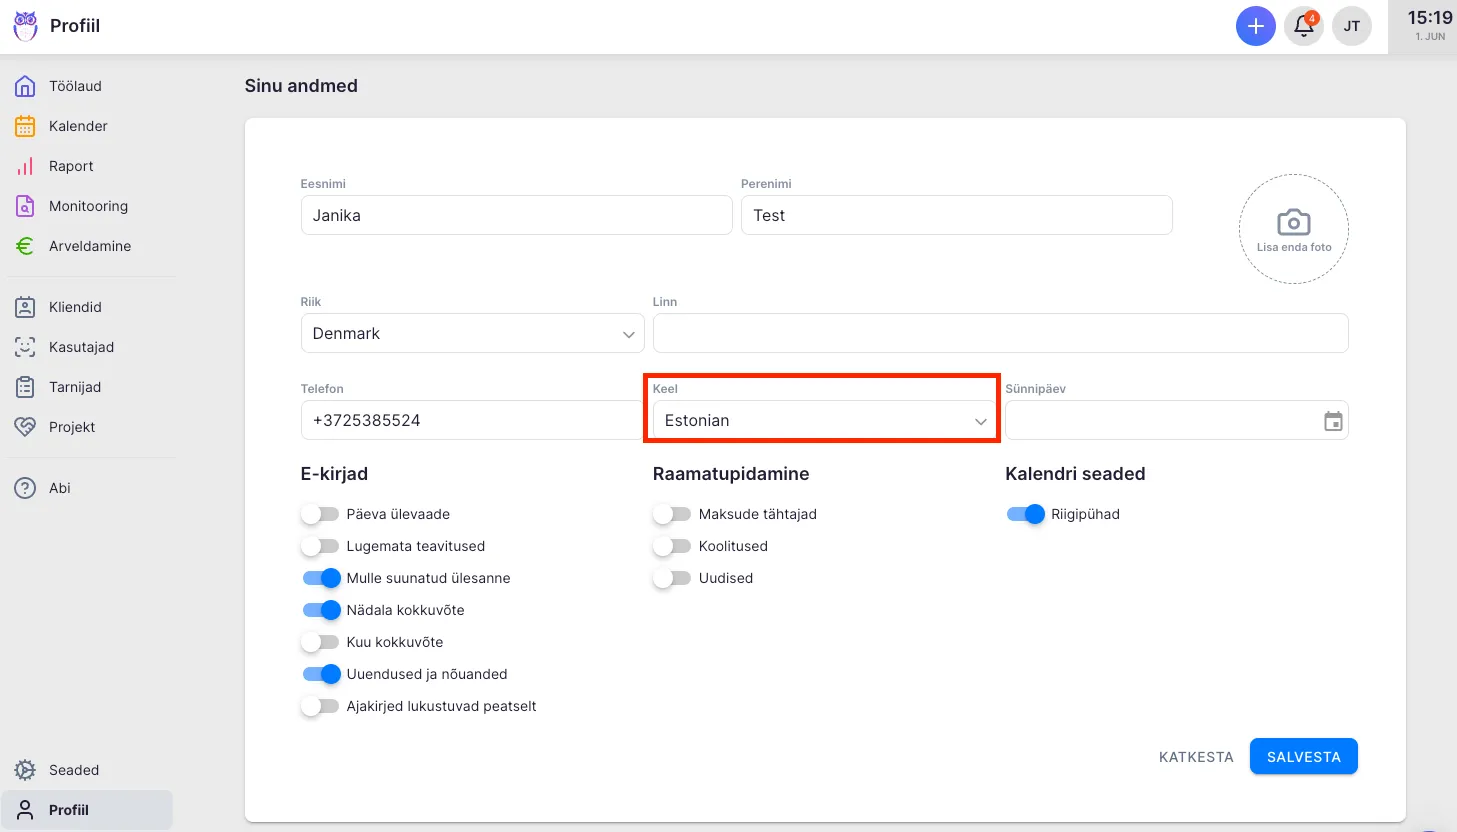The height and width of the screenshot is (832, 1457).
Task: Toggle the Maksude tähtajad switch
Action: click(x=672, y=514)
